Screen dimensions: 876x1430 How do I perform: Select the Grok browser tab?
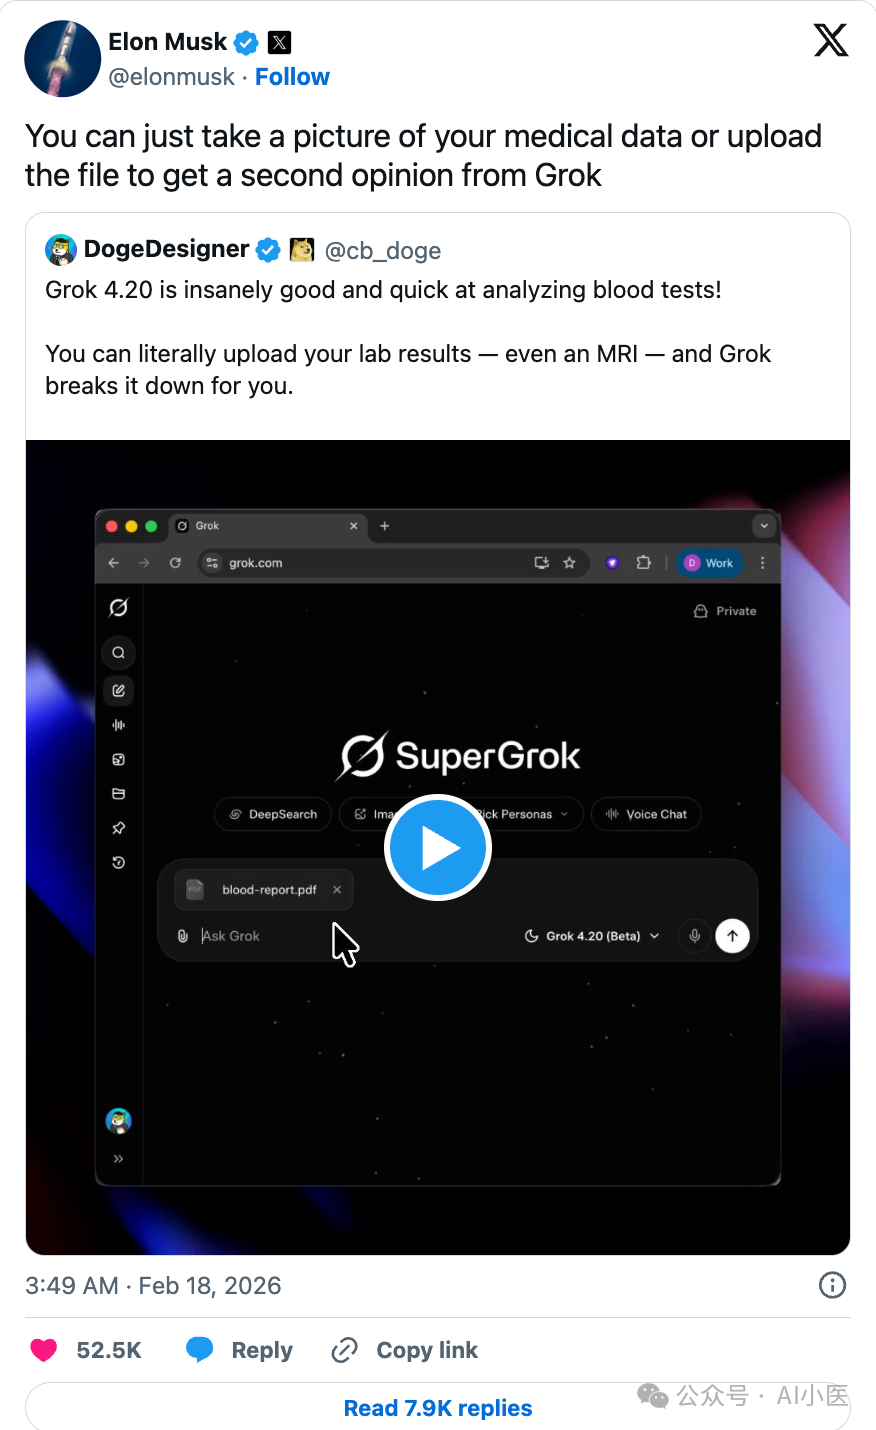pos(266,526)
